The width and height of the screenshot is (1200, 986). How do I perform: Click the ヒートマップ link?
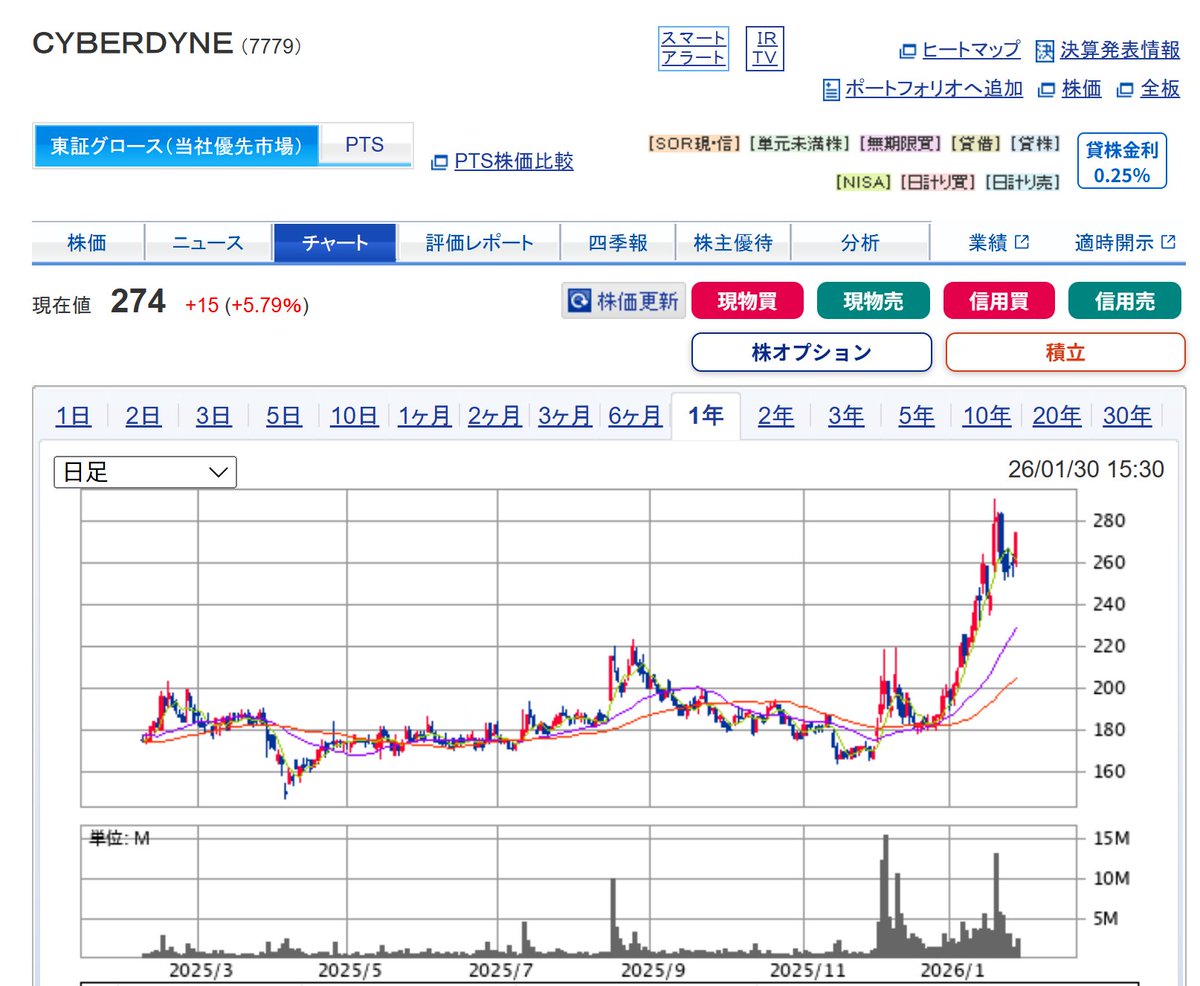pyautogui.click(x=971, y=50)
